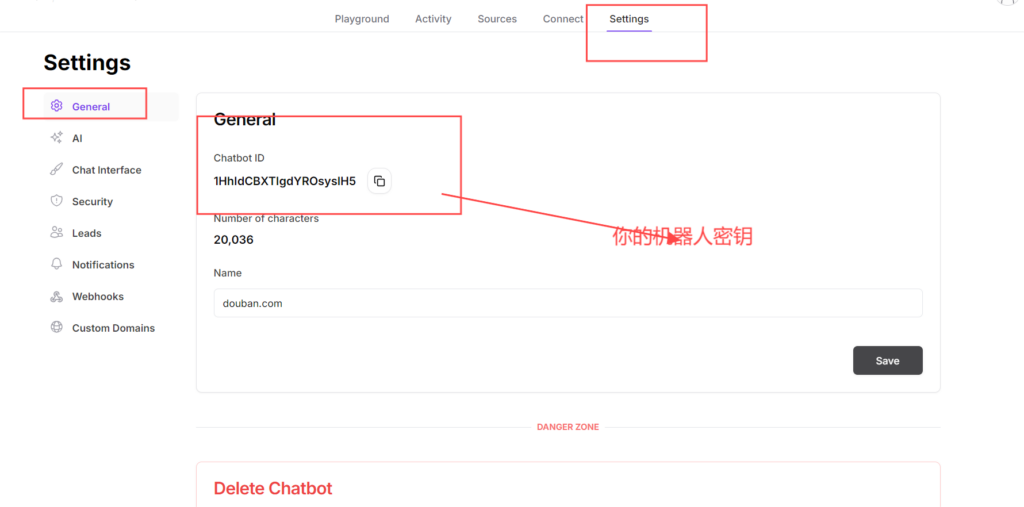The width and height of the screenshot is (1024, 507).
Task: Switch to the Playground tab
Action: coord(362,19)
